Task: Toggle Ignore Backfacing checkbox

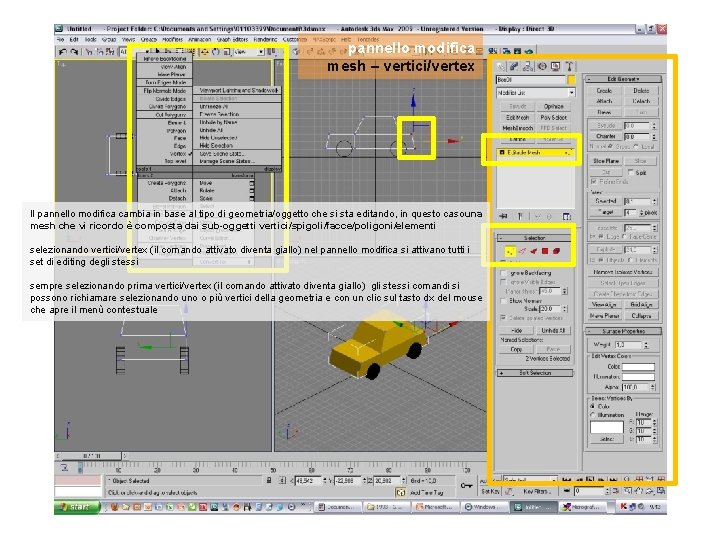Action: pyautogui.click(x=504, y=272)
